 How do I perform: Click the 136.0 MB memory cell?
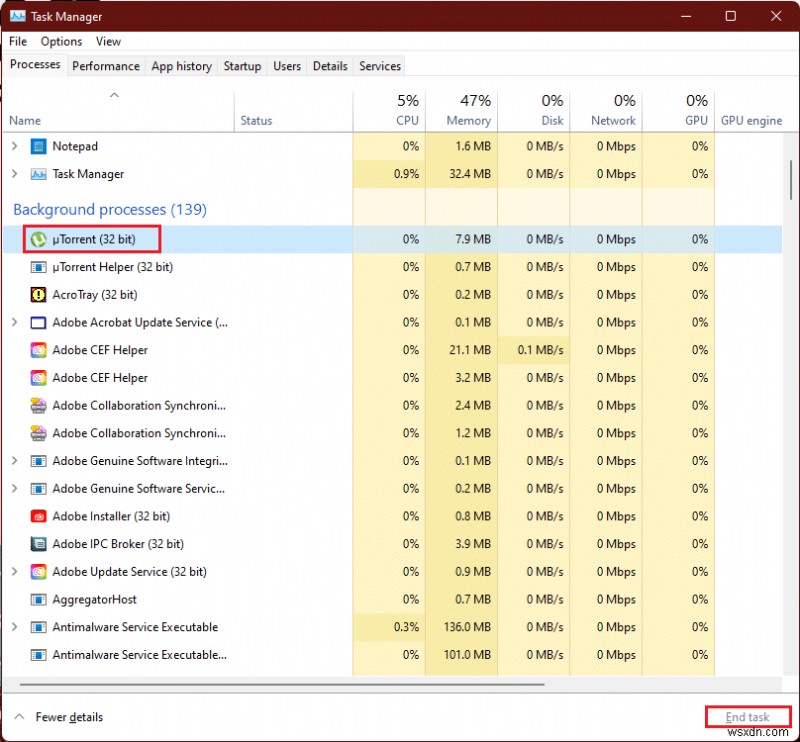pyautogui.click(x=461, y=627)
